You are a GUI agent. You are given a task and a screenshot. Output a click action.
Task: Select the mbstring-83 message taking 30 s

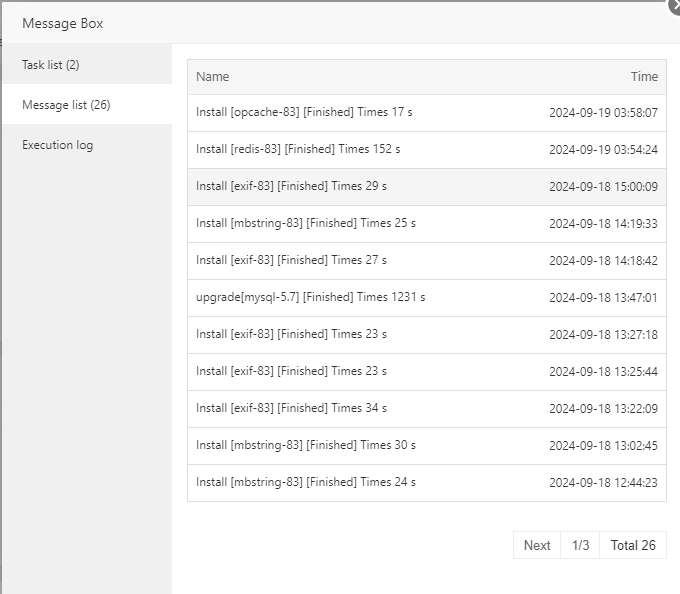tap(305, 445)
